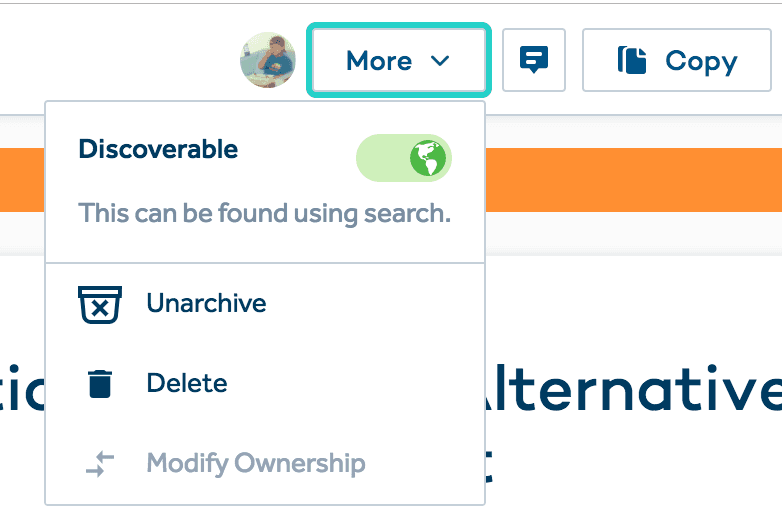The image size is (782, 524).
Task: Turn off the Discoverable switch
Action: pyautogui.click(x=404, y=159)
